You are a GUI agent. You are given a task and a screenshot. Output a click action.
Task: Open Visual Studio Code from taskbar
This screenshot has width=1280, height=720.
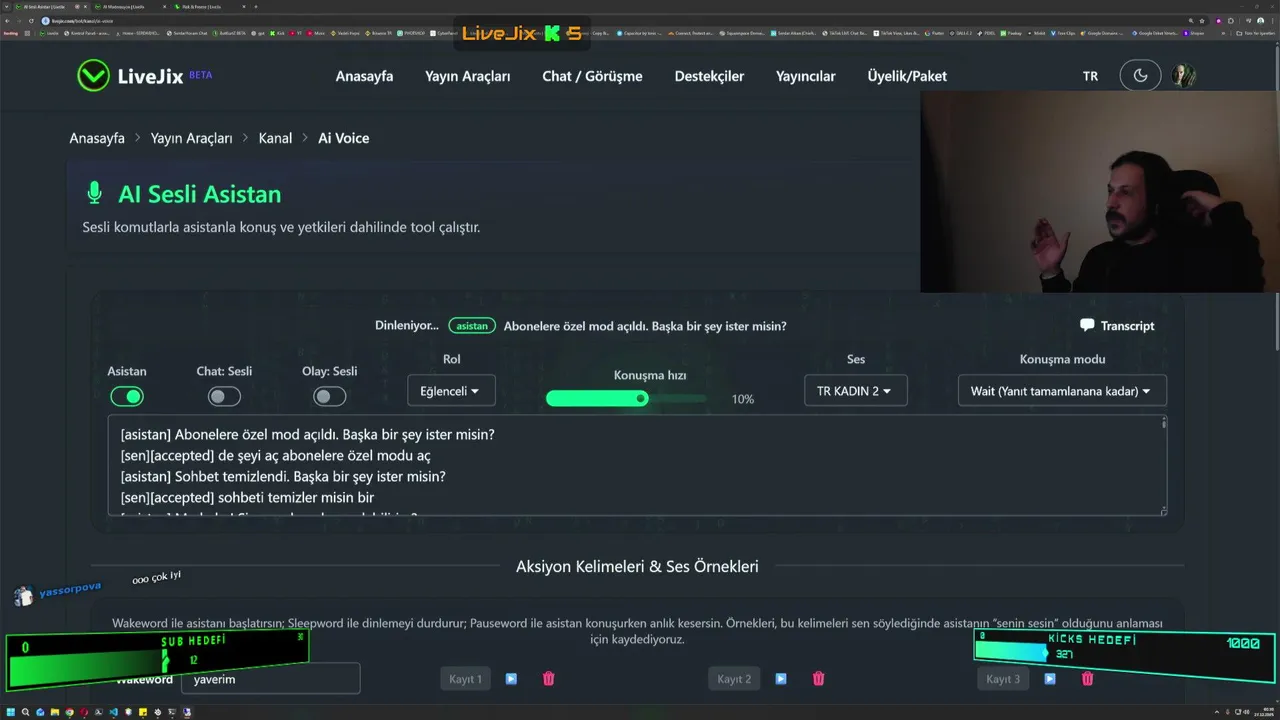pyautogui.click(x=114, y=712)
